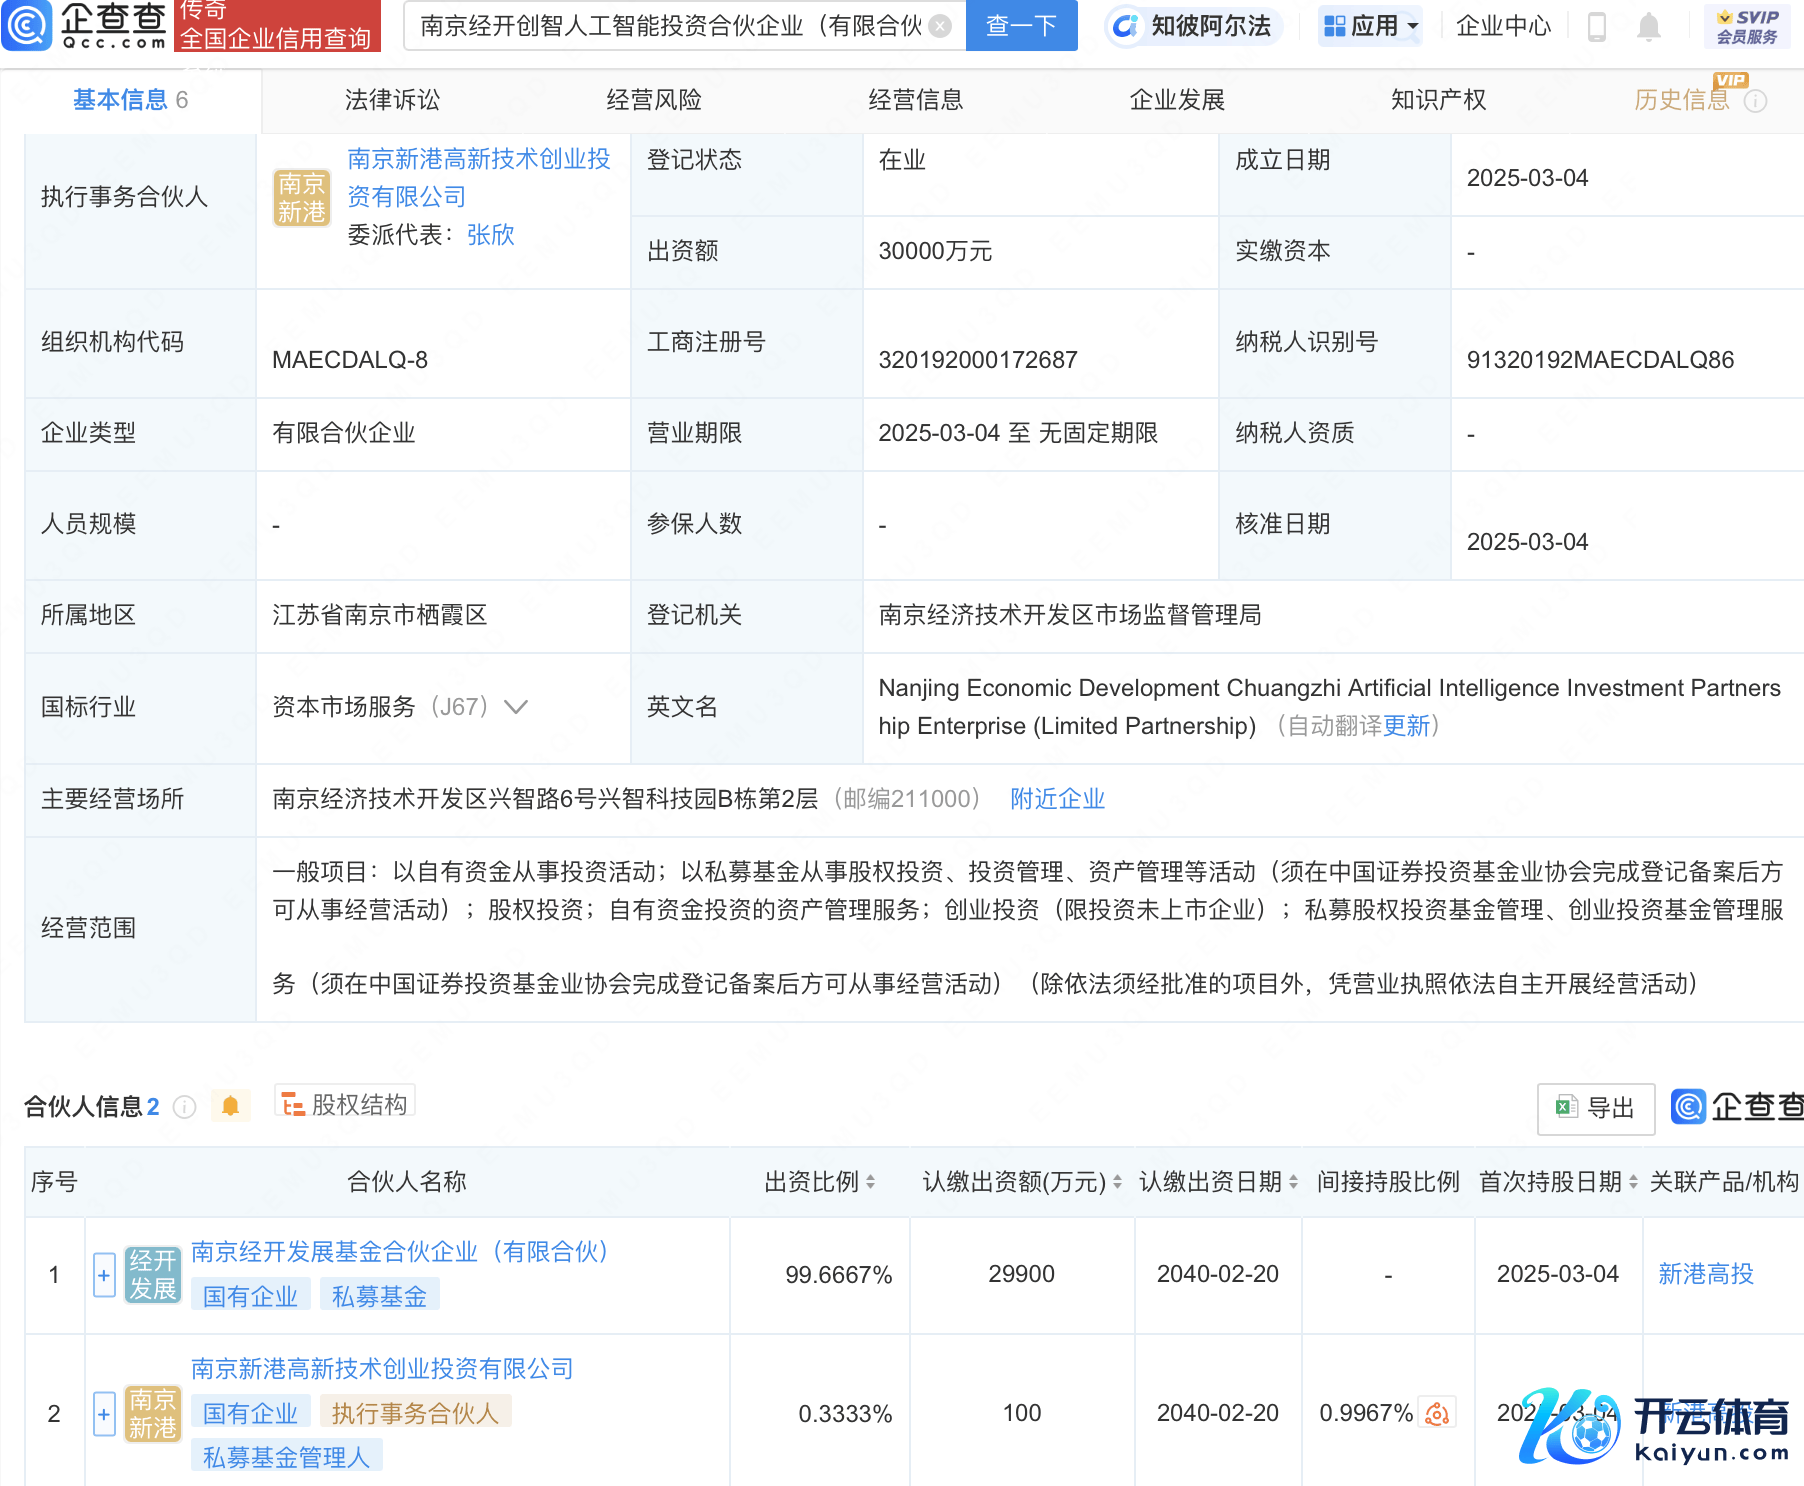Screen dimensions: 1804x1486
Task: Sort by 认缴出资日期 column
Action: click(1293, 1182)
